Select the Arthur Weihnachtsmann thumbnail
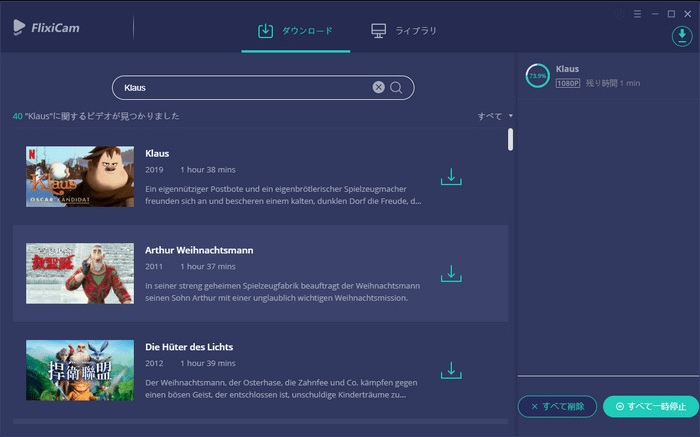This screenshot has width=700, height=437. (x=79, y=273)
